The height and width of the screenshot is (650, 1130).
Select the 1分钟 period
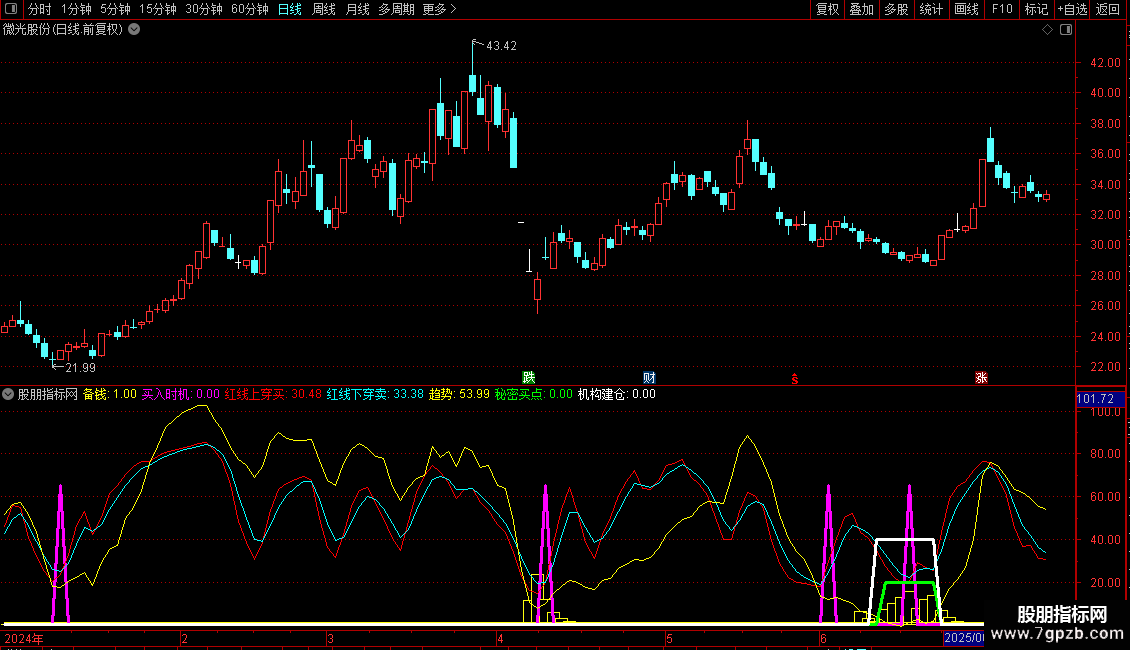click(76, 9)
